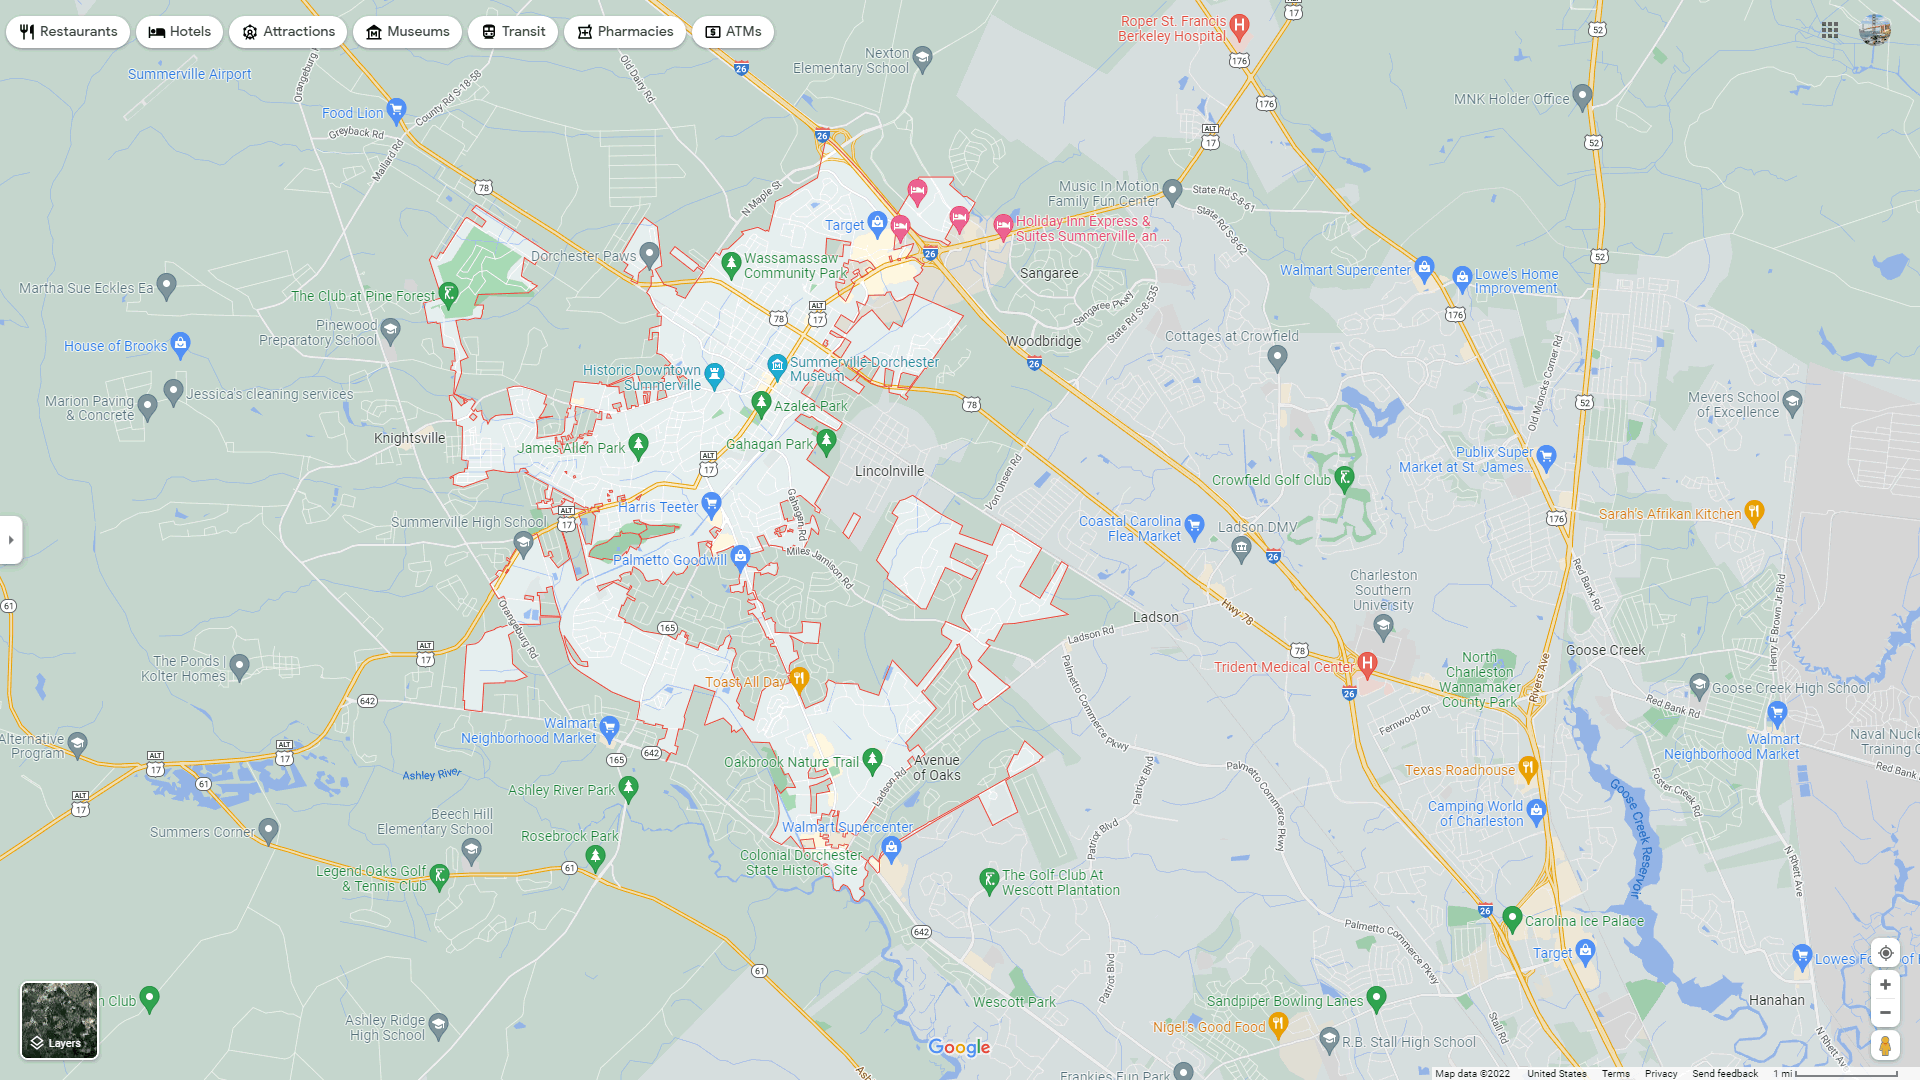The image size is (1920, 1080).
Task: Select MNK Holder Office marker
Action: (x=1581, y=97)
